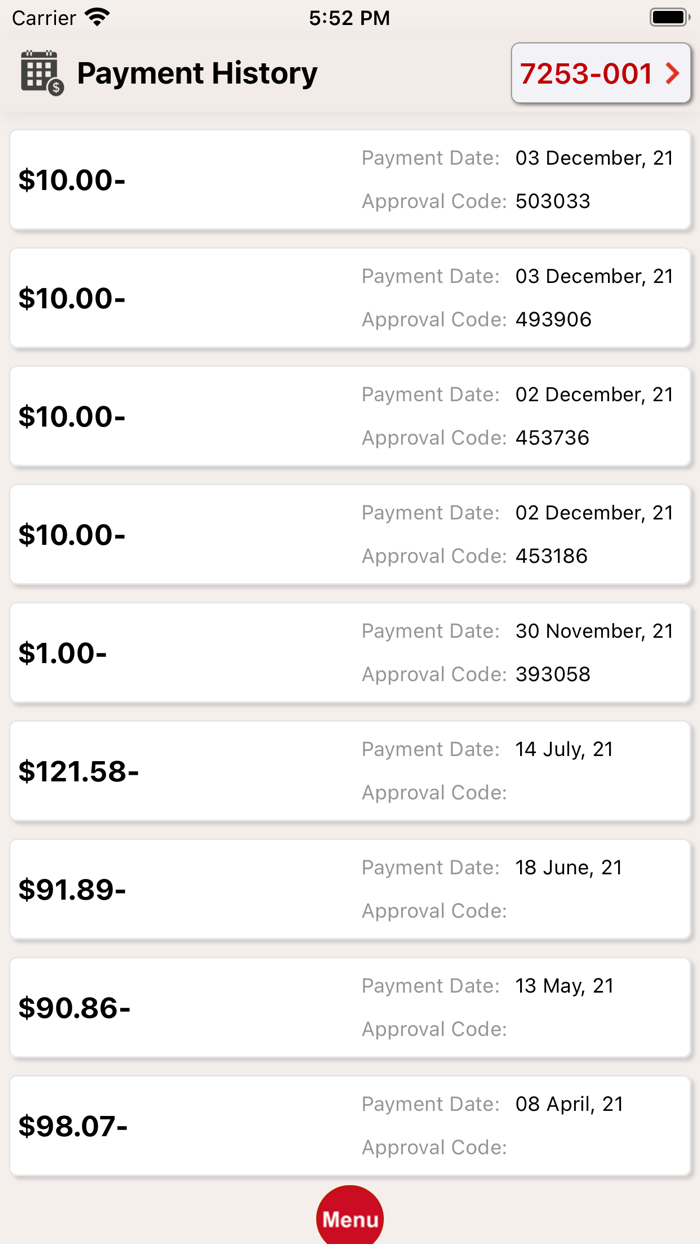Open the $98.07 payment from 08 April
The width and height of the screenshot is (700, 1244).
click(x=349, y=1126)
